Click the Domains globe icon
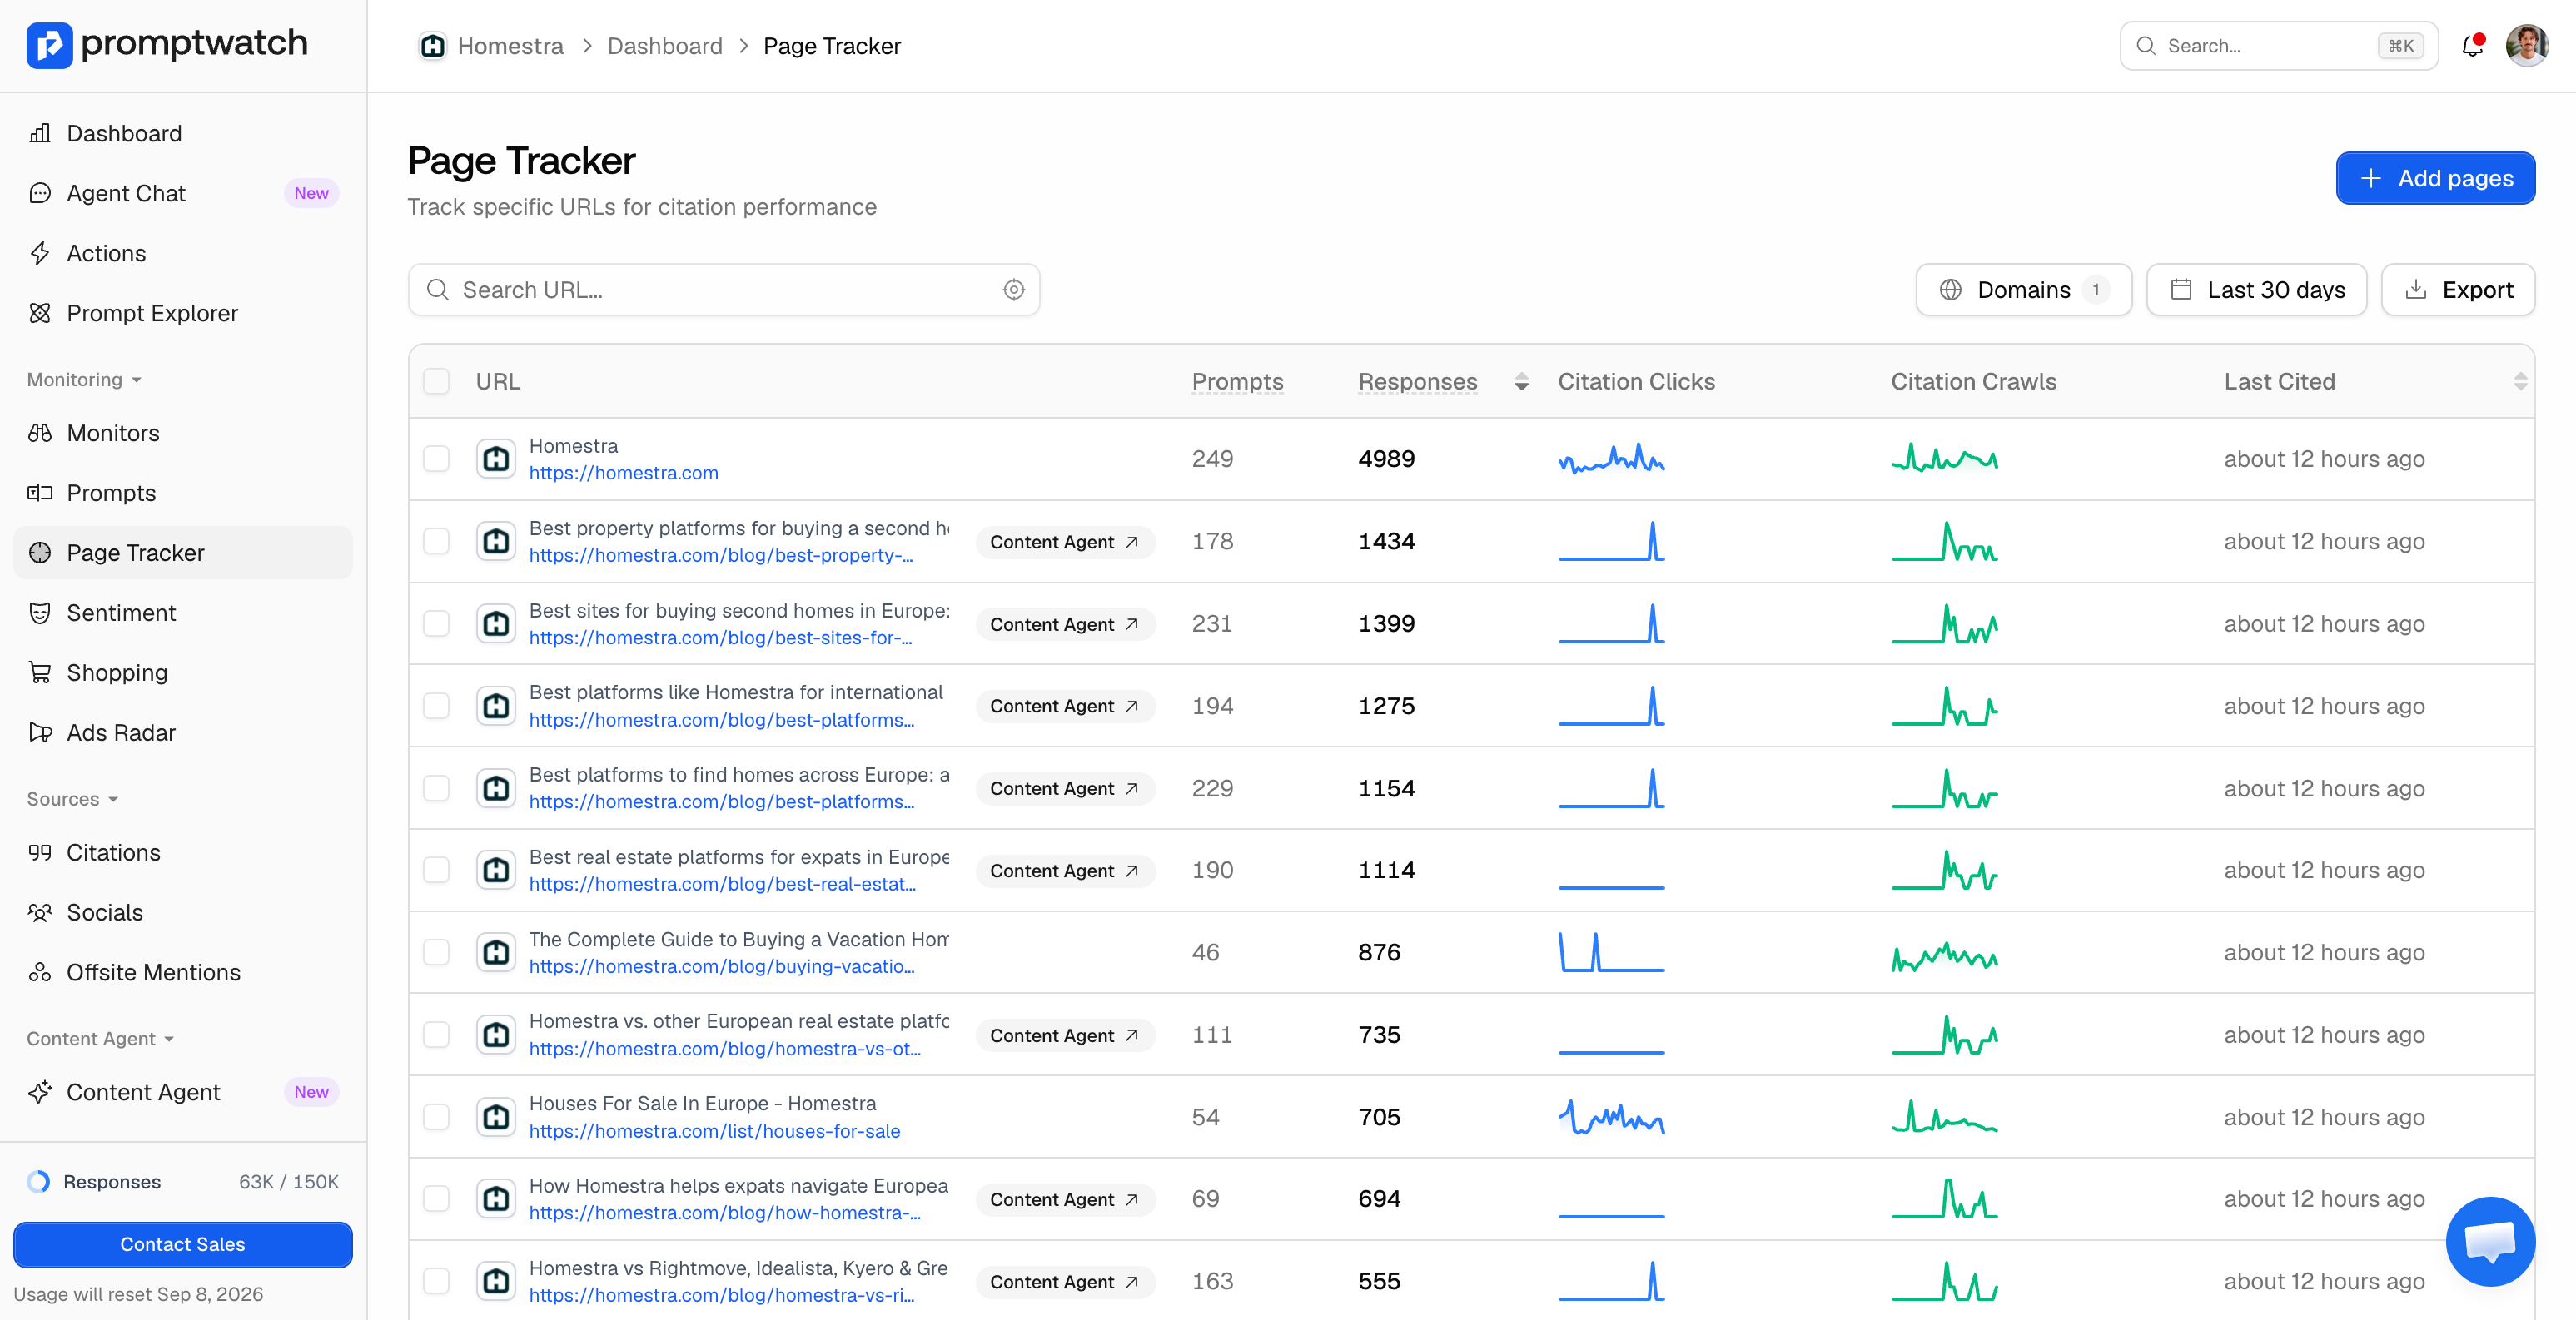Screen dimensions: 2576x1320 1950,290
